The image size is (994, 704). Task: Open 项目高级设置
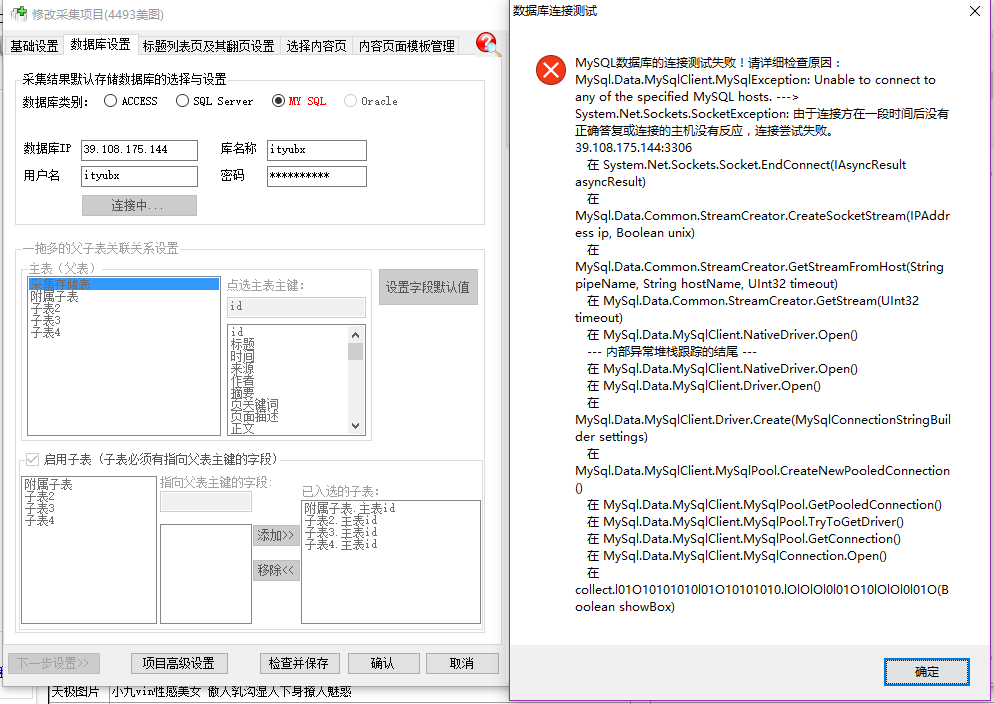point(178,663)
